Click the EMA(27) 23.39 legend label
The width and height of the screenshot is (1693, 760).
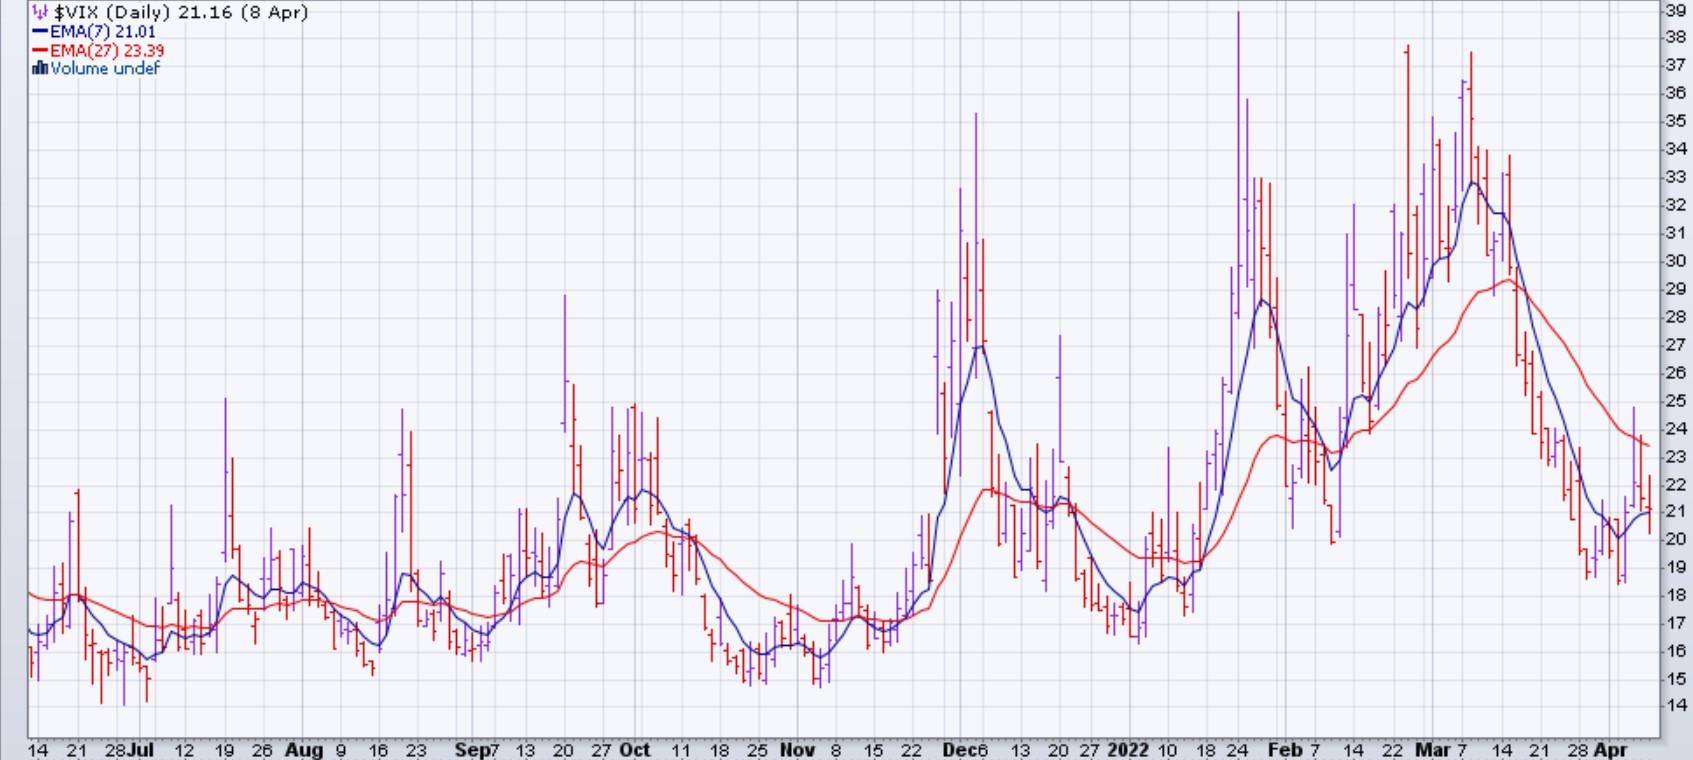[107, 51]
